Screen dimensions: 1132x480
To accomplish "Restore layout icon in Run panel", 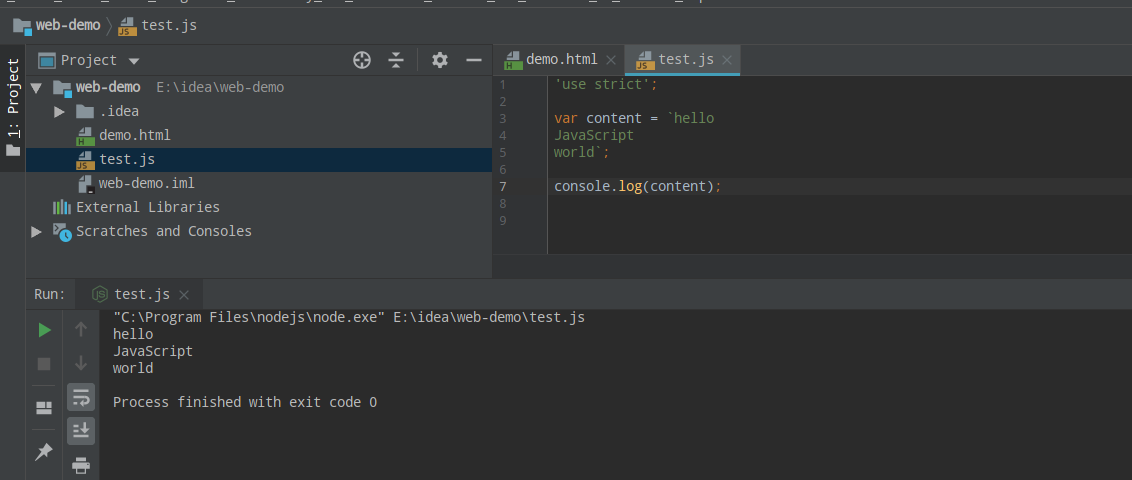I will click(x=44, y=409).
